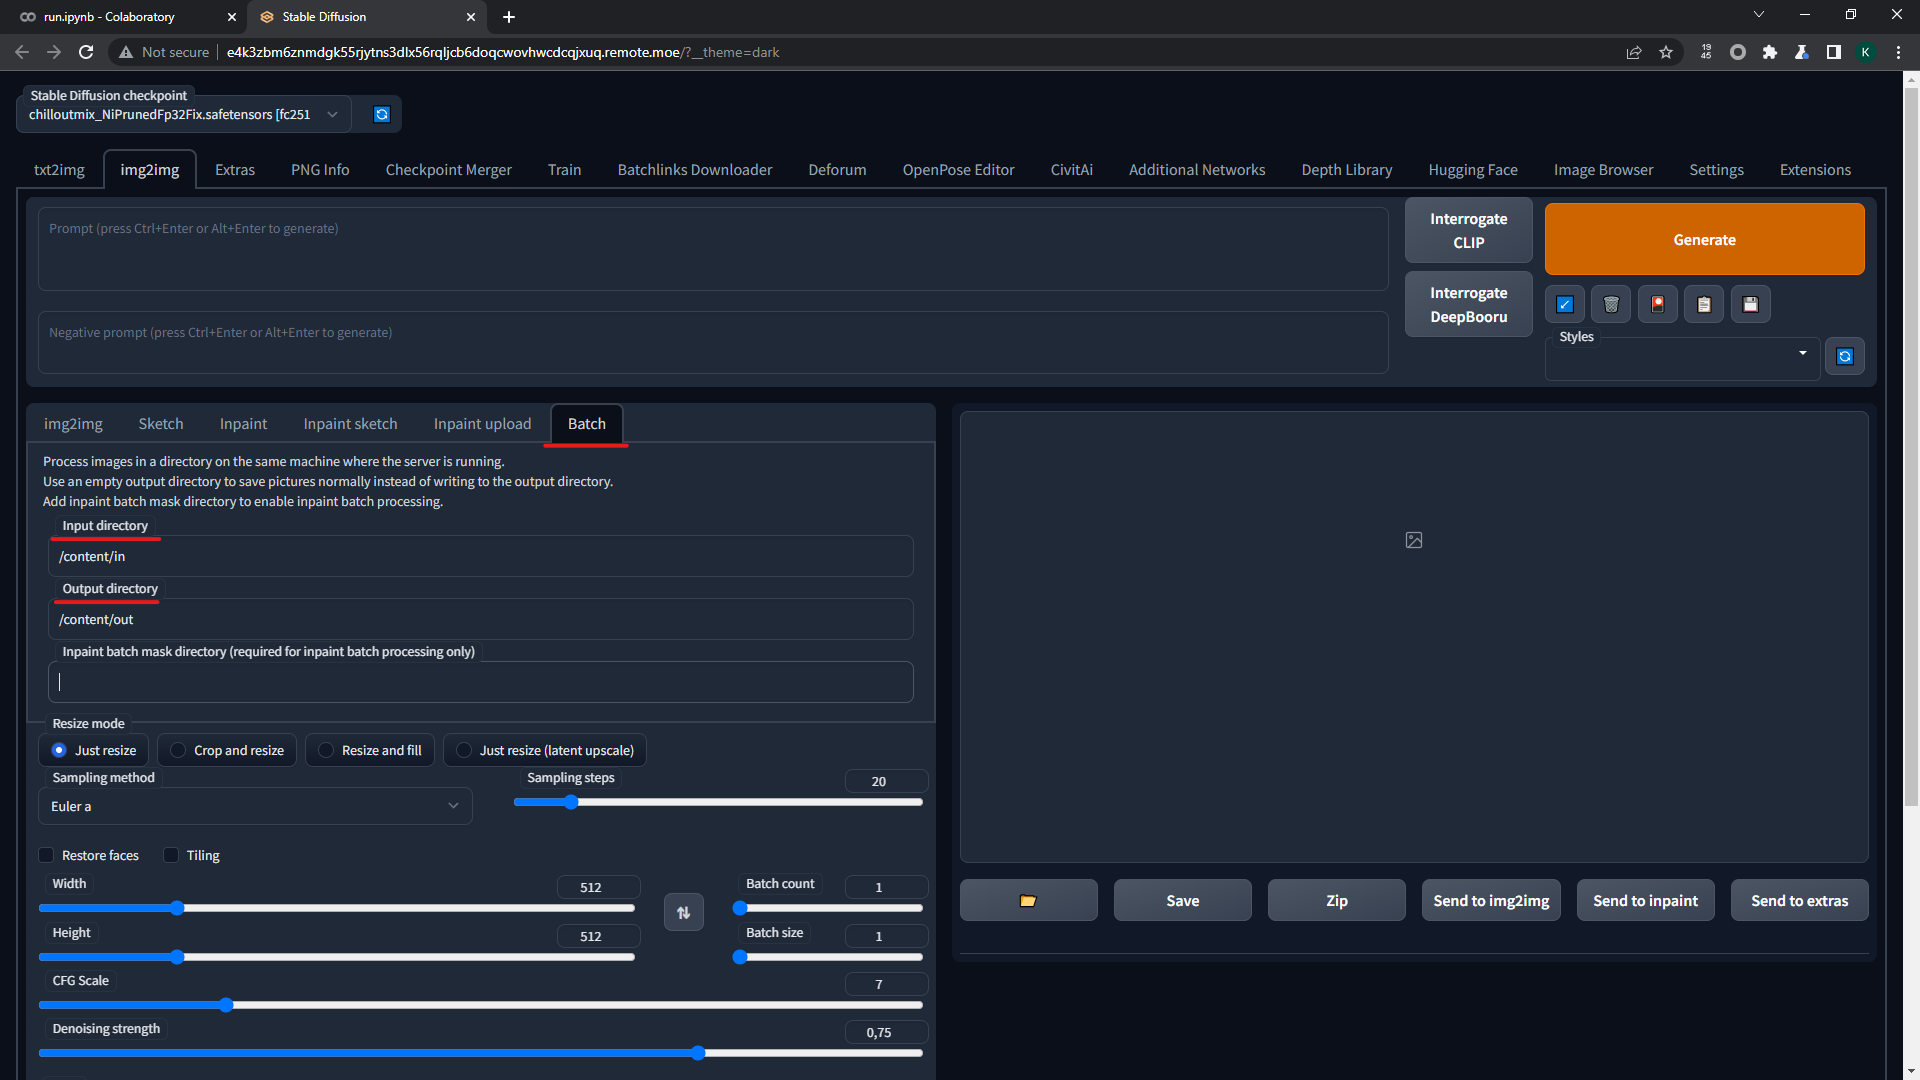Viewport: 1920px width, 1080px height.
Task: Refresh the Stable Diffusion checkpoint list
Action: coord(380,114)
